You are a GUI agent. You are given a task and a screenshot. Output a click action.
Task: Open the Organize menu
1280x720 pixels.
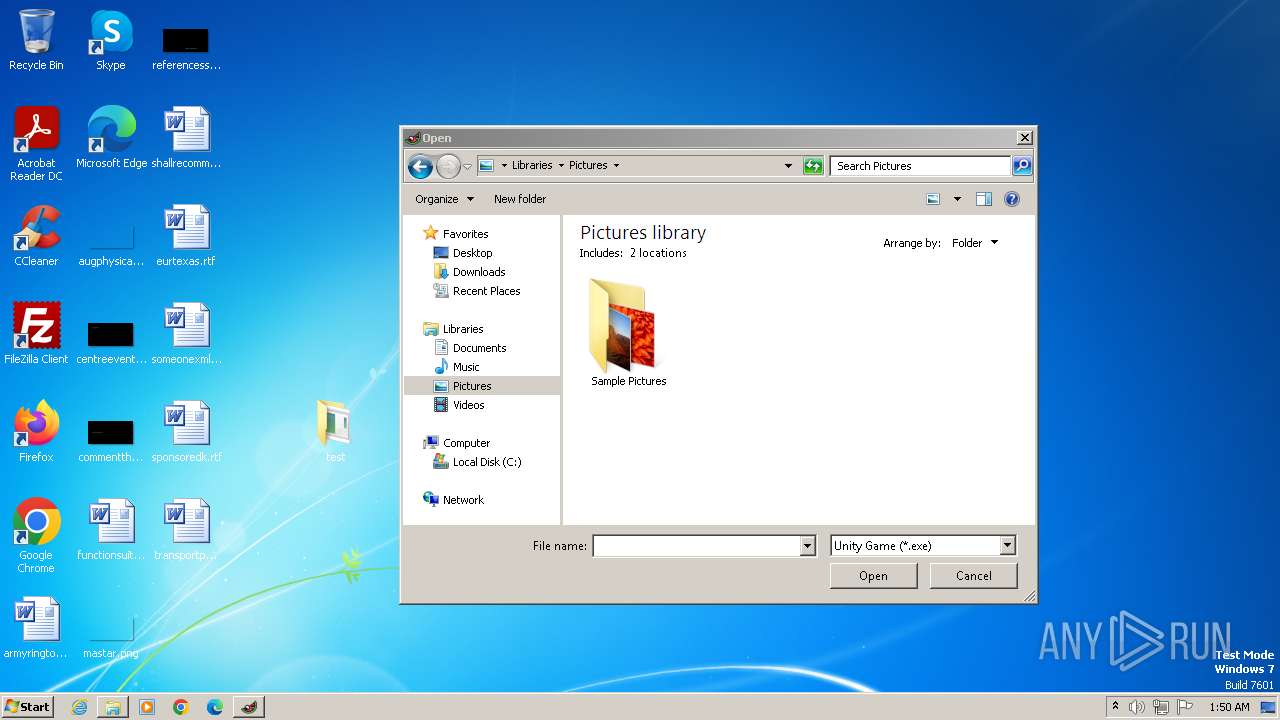coord(444,199)
